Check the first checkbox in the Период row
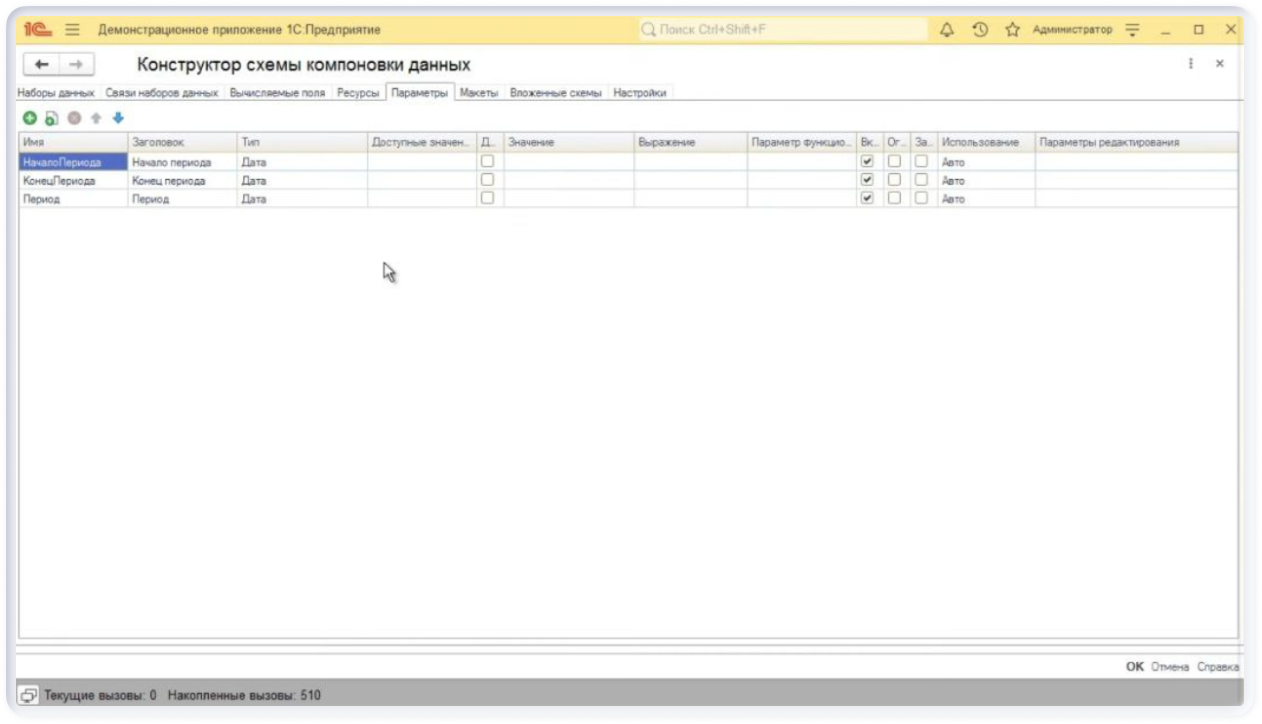Viewport: 1262px width, 724px height. point(487,198)
